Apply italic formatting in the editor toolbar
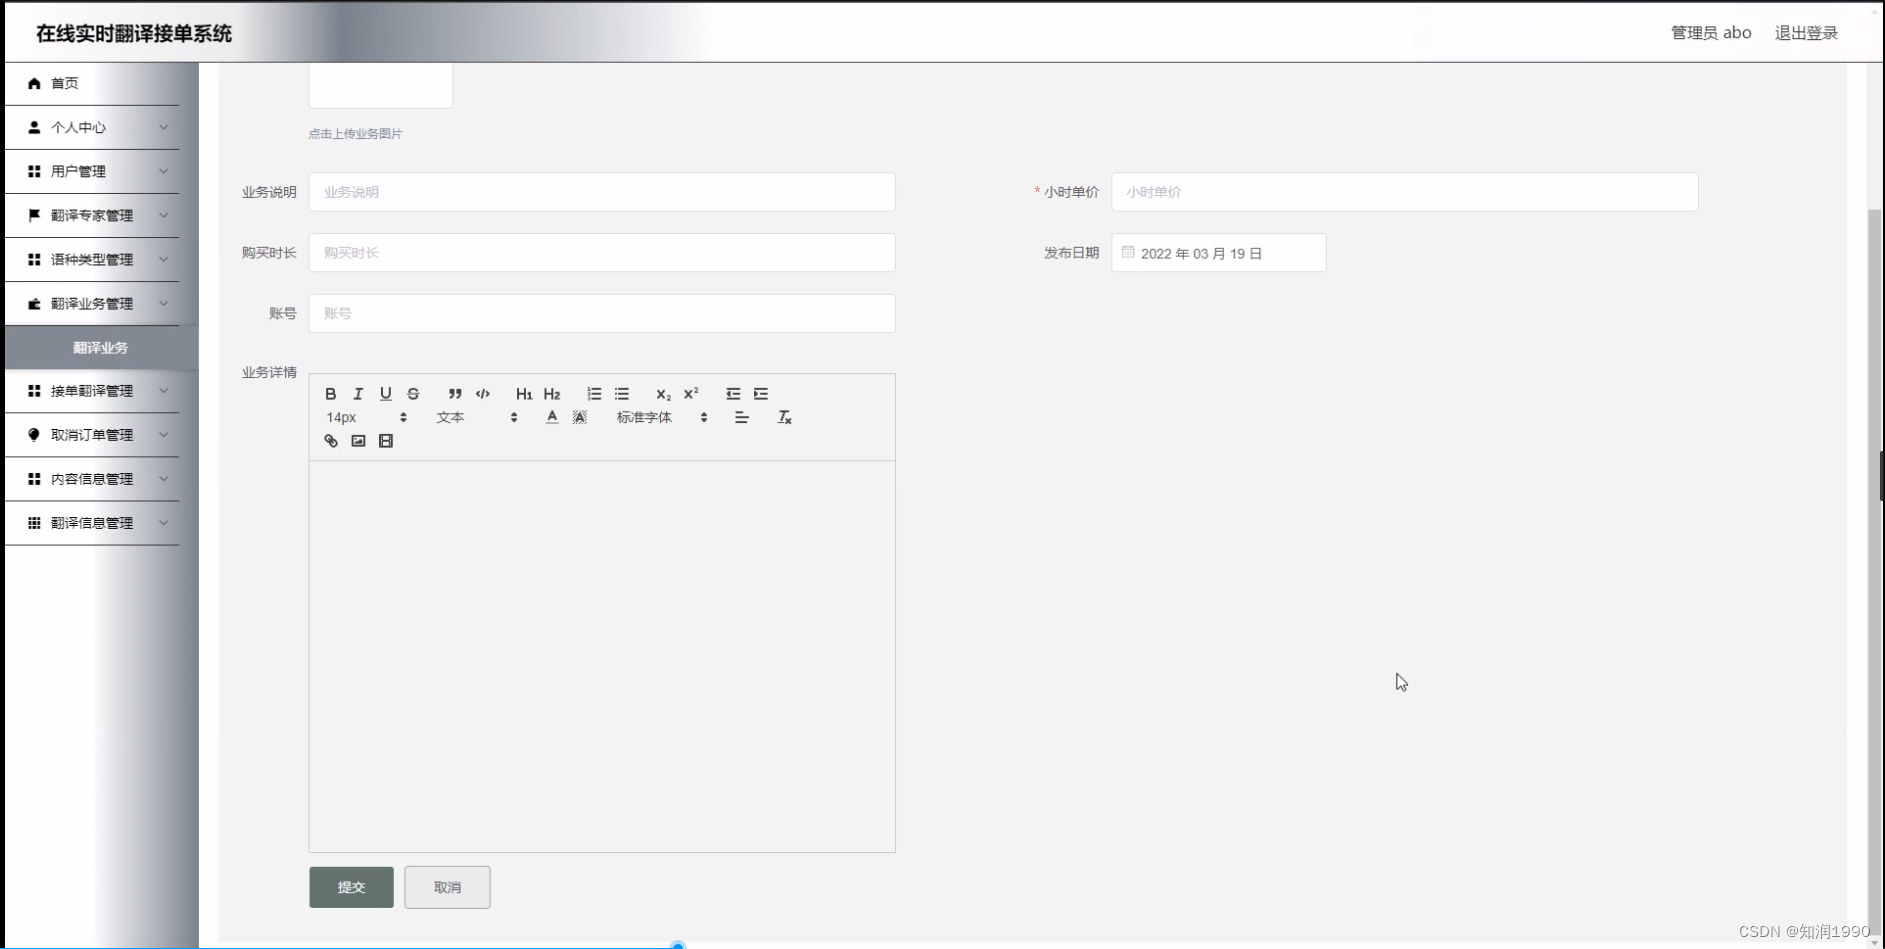Screen dimensions: 1885x949 click(x=357, y=393)
